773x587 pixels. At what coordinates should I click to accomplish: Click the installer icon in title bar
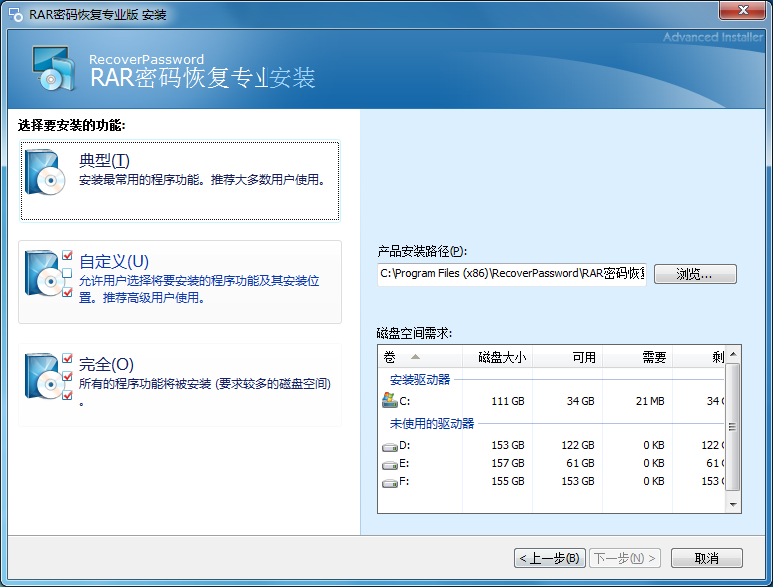click(x=16, y=14)
